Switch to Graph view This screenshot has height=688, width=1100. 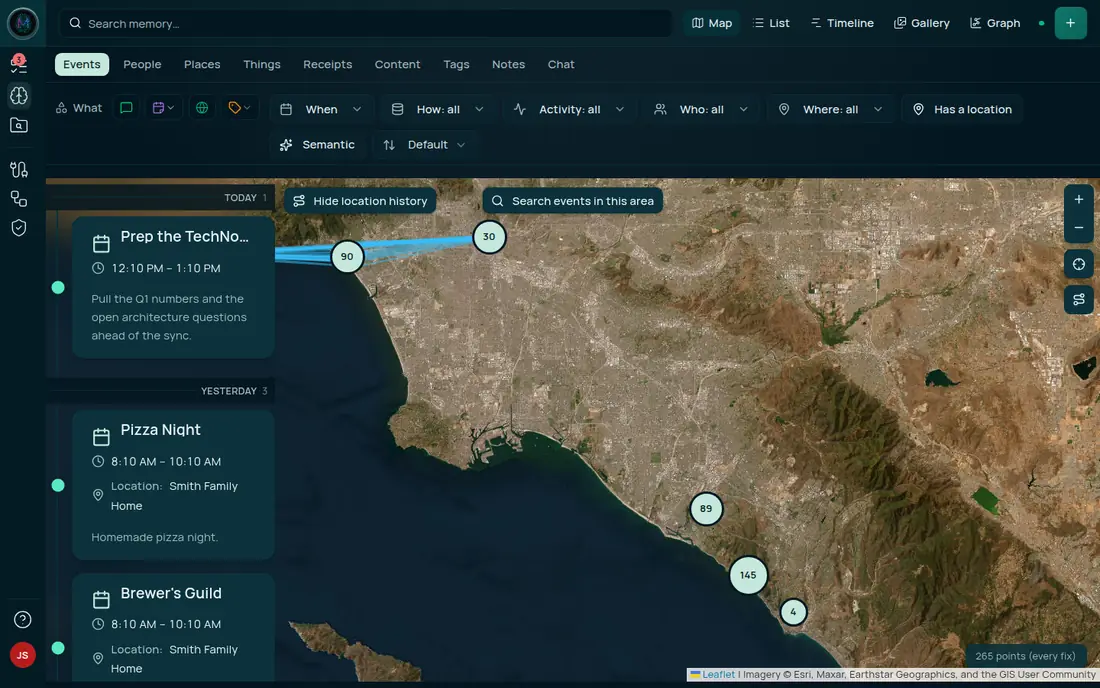(995, 23)
